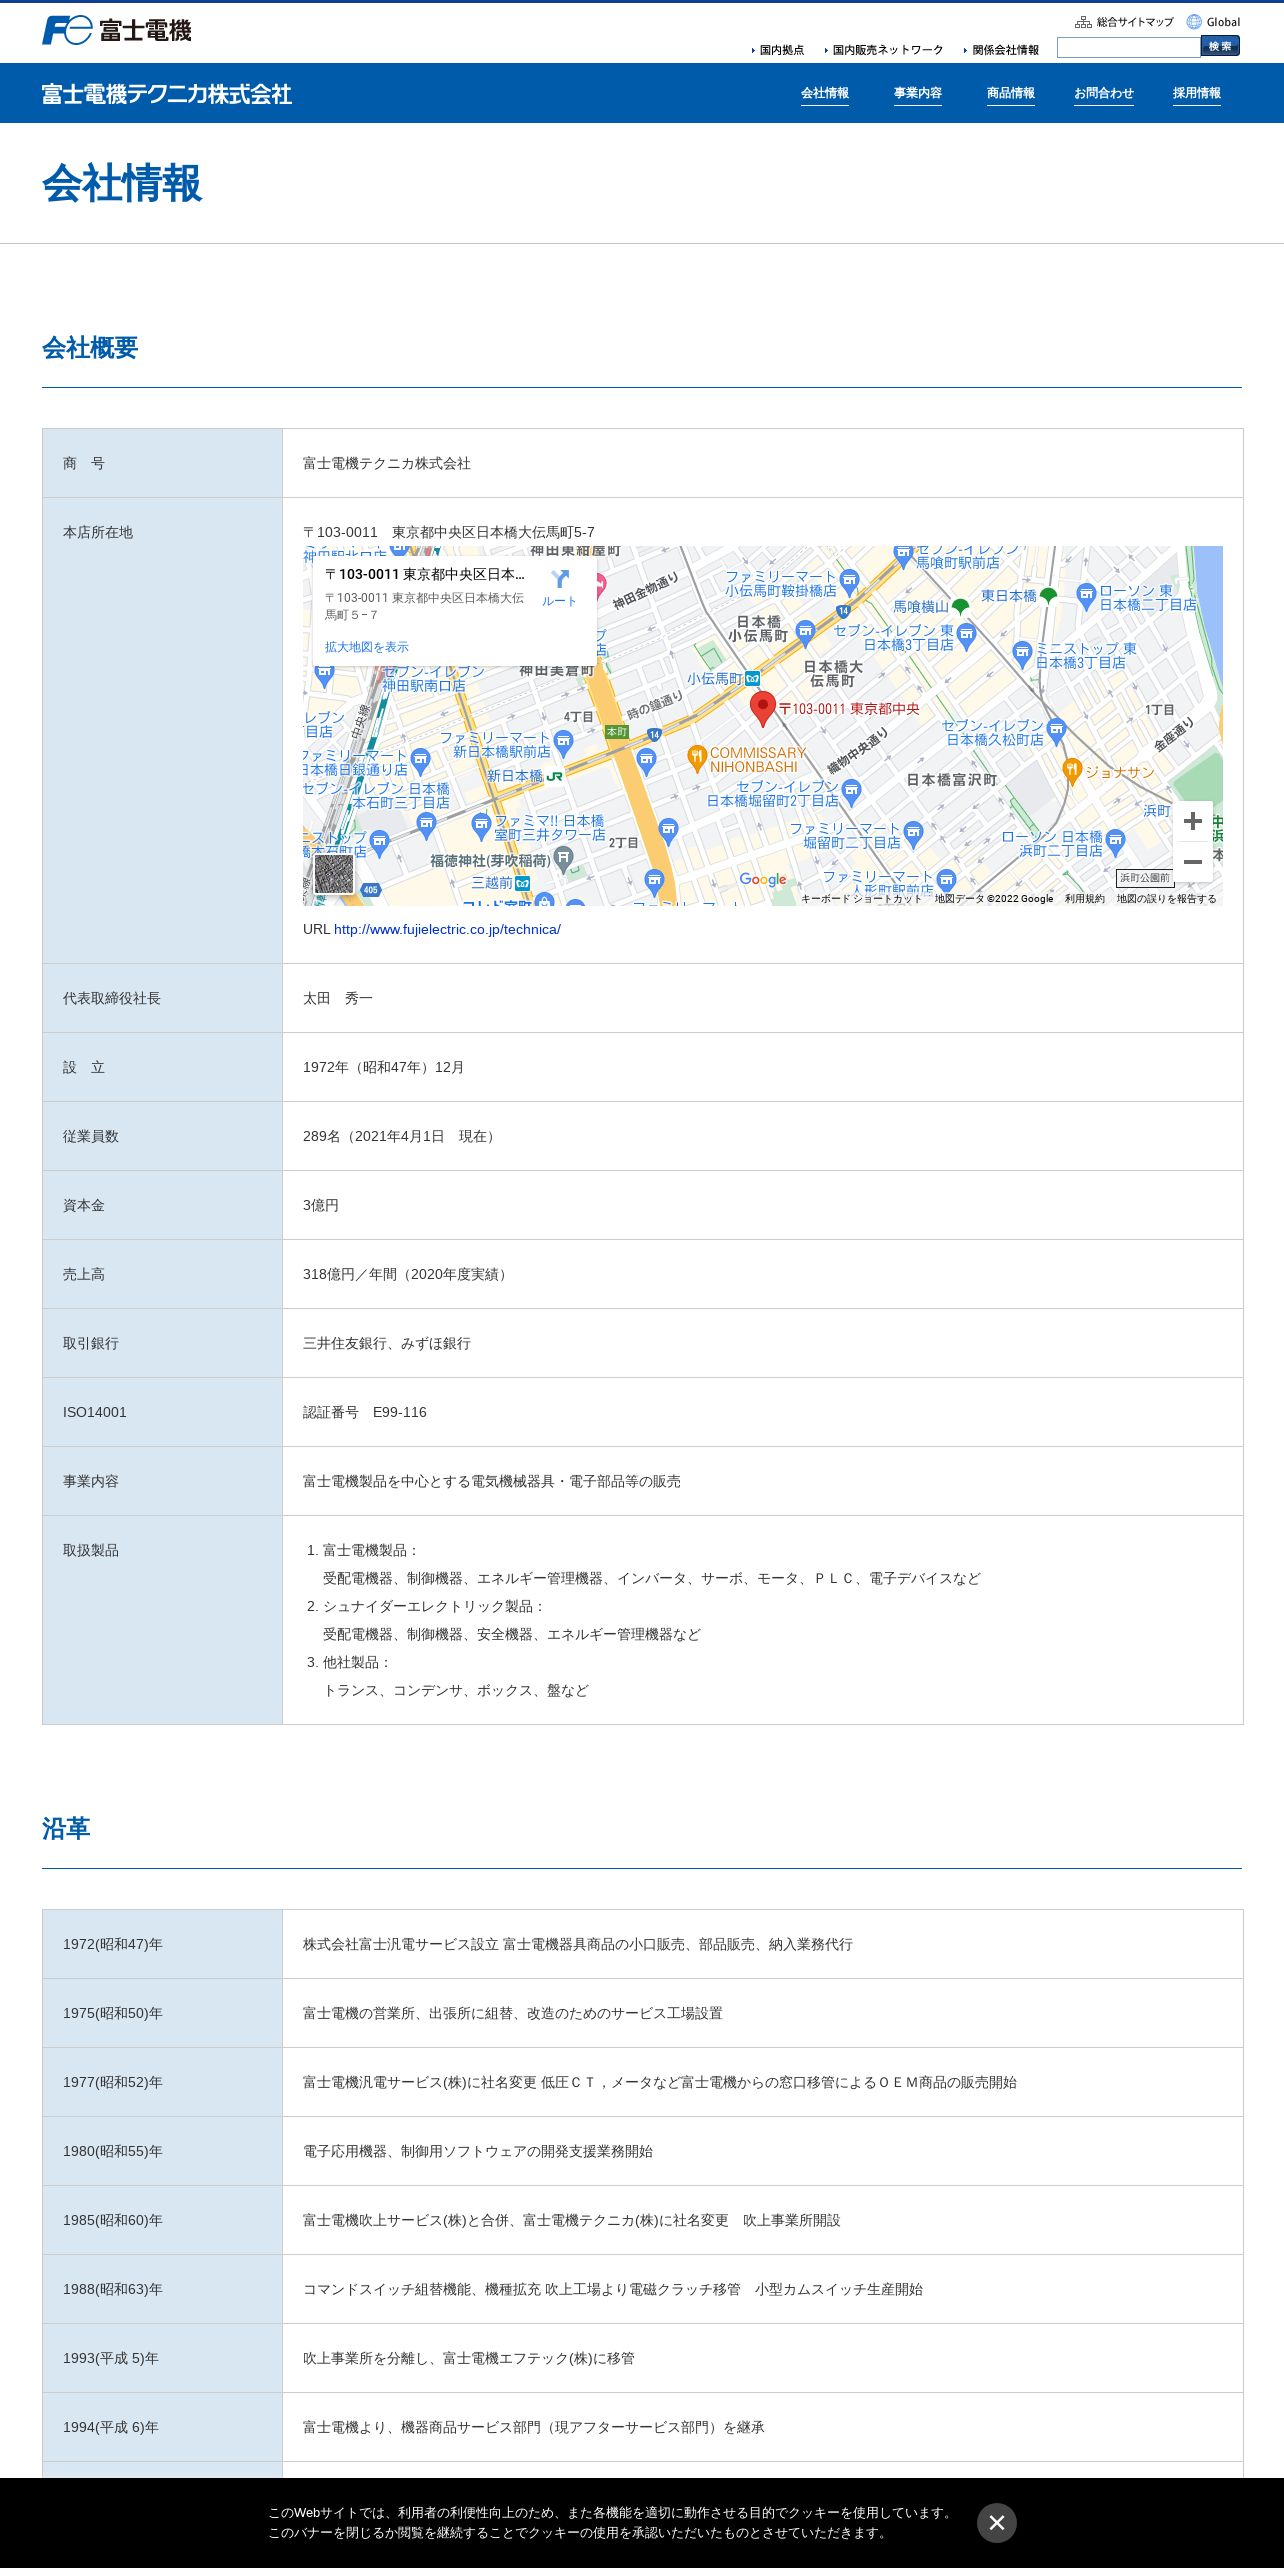Click ローソン 日本橋浜町二丁目店 marker
Viewport: 1284px width, 2568px height.
(1116, 841)
